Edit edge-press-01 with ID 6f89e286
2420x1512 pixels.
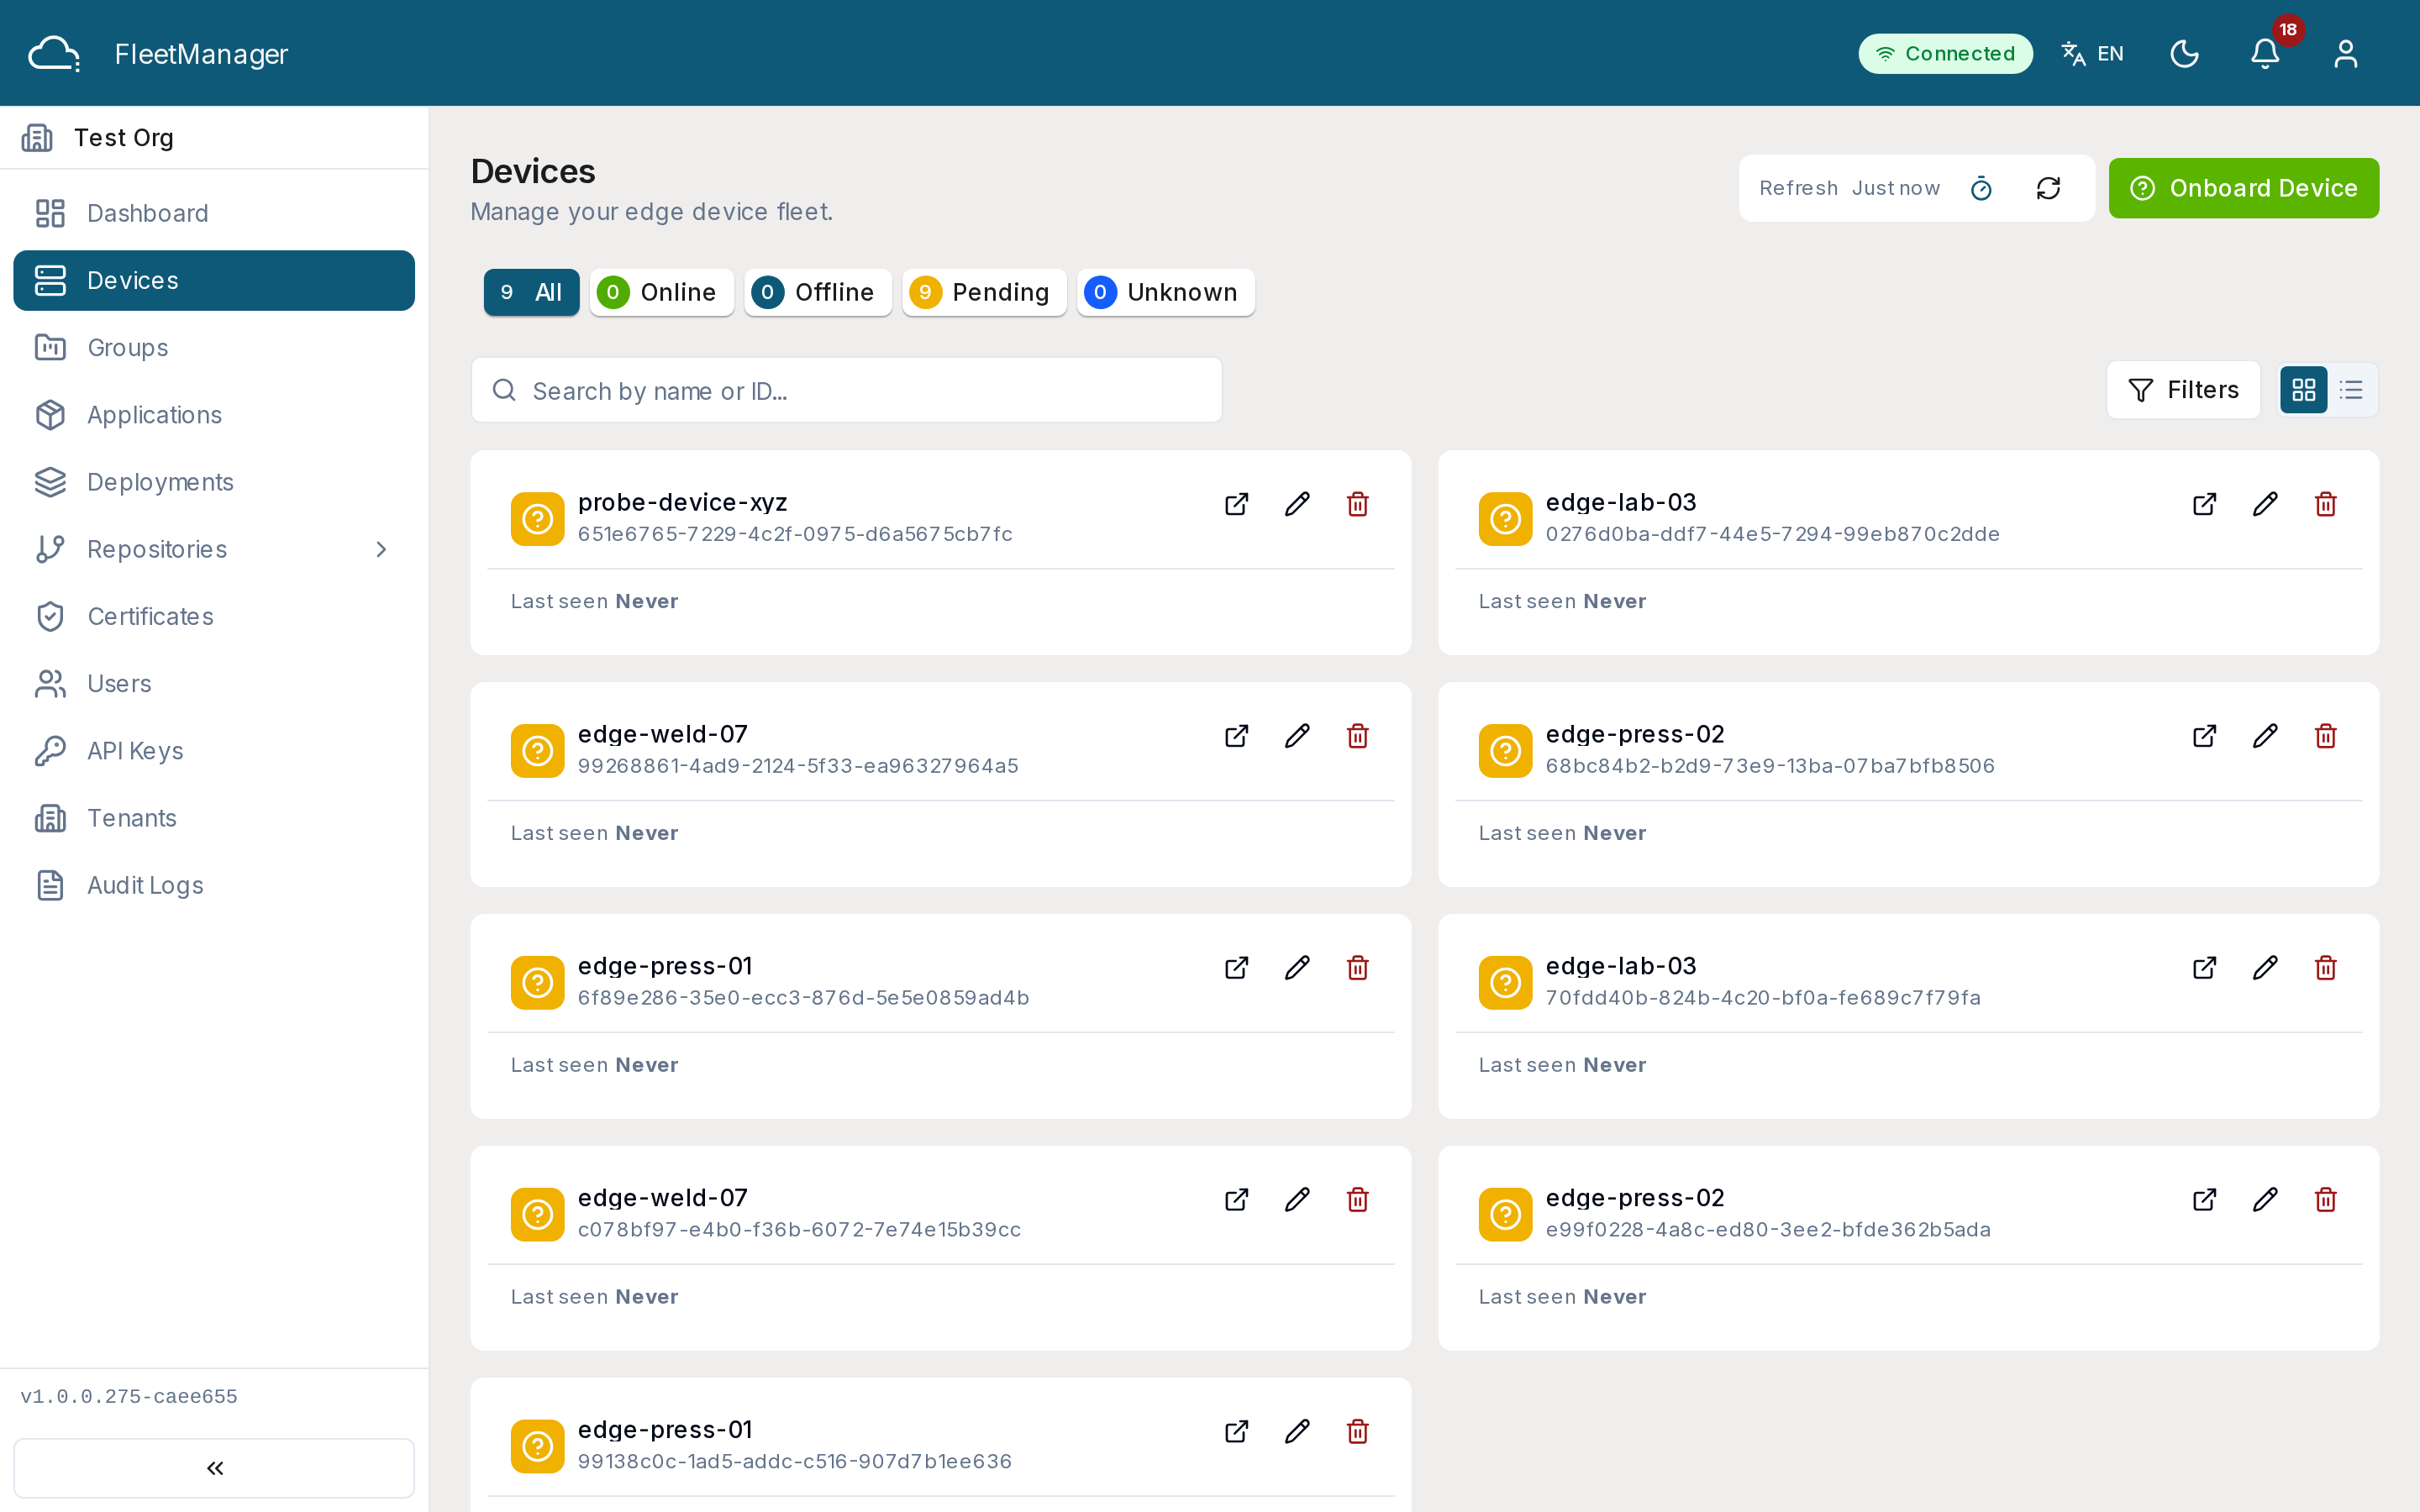(x=1297, y=968)
